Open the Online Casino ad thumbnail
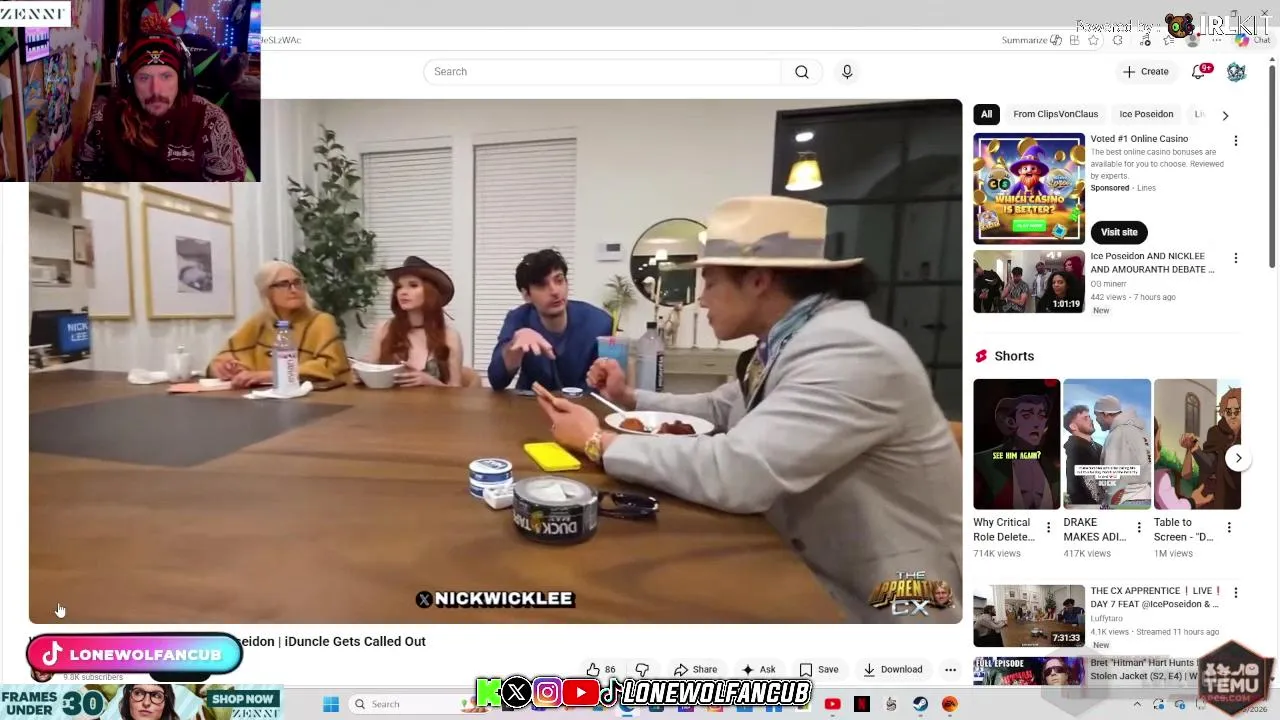Screen dimensions: 1280x720 [1029, 188]
